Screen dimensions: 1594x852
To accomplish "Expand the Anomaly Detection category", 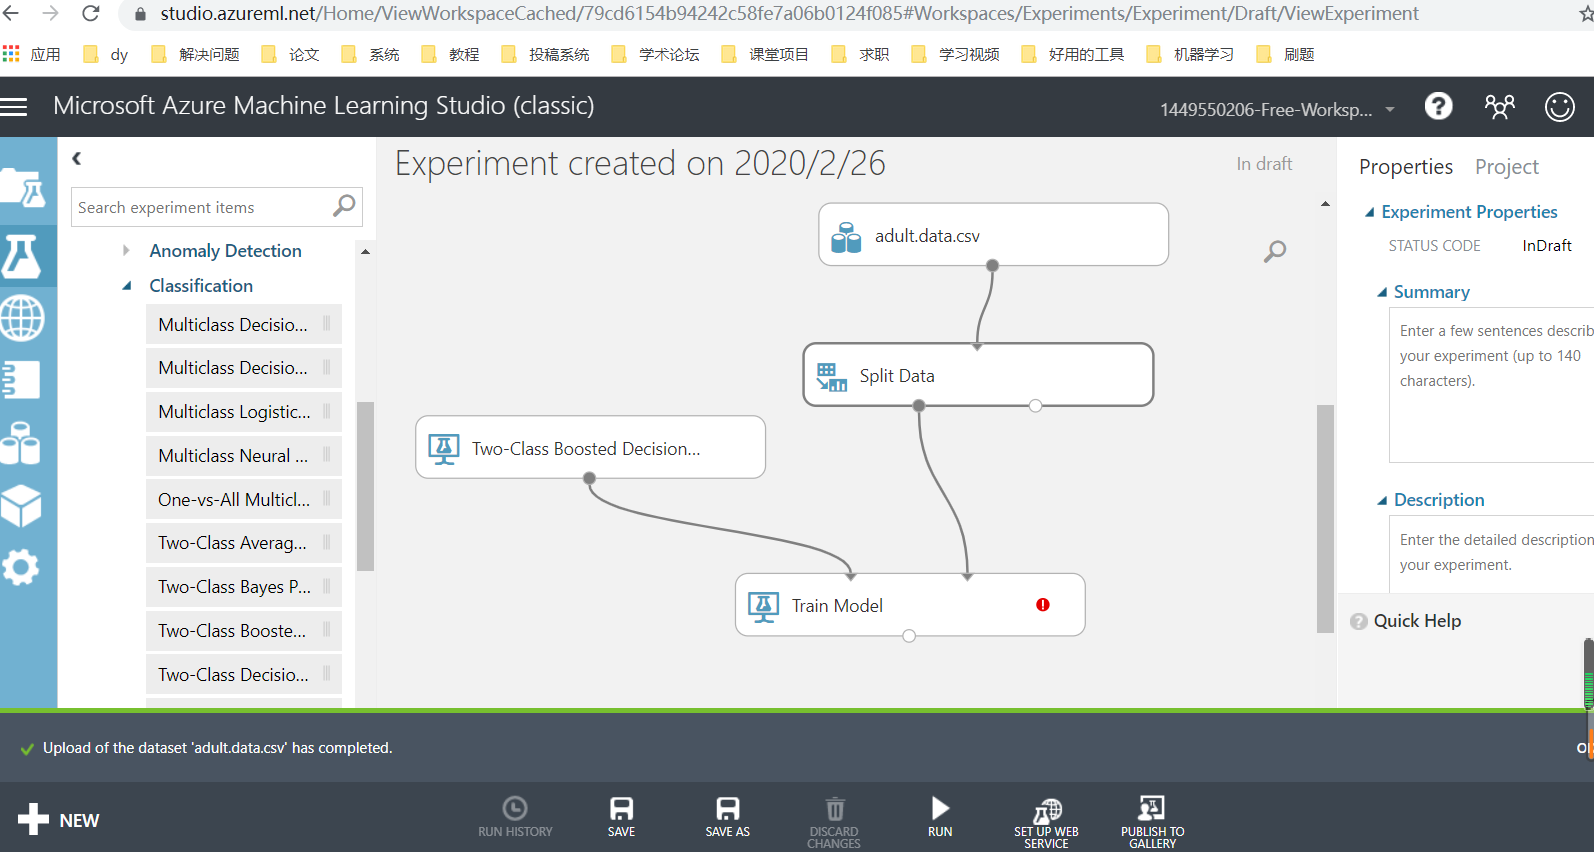I will pos(126,250).
